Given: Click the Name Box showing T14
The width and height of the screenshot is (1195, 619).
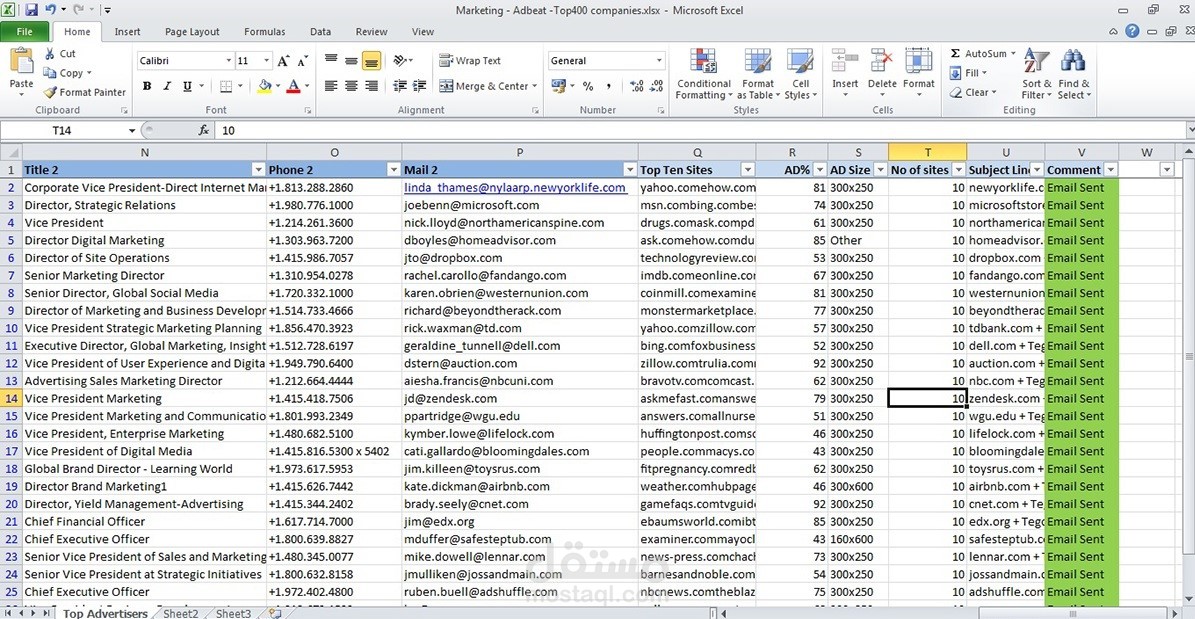Looking at the screenshot, I should 62,130.
